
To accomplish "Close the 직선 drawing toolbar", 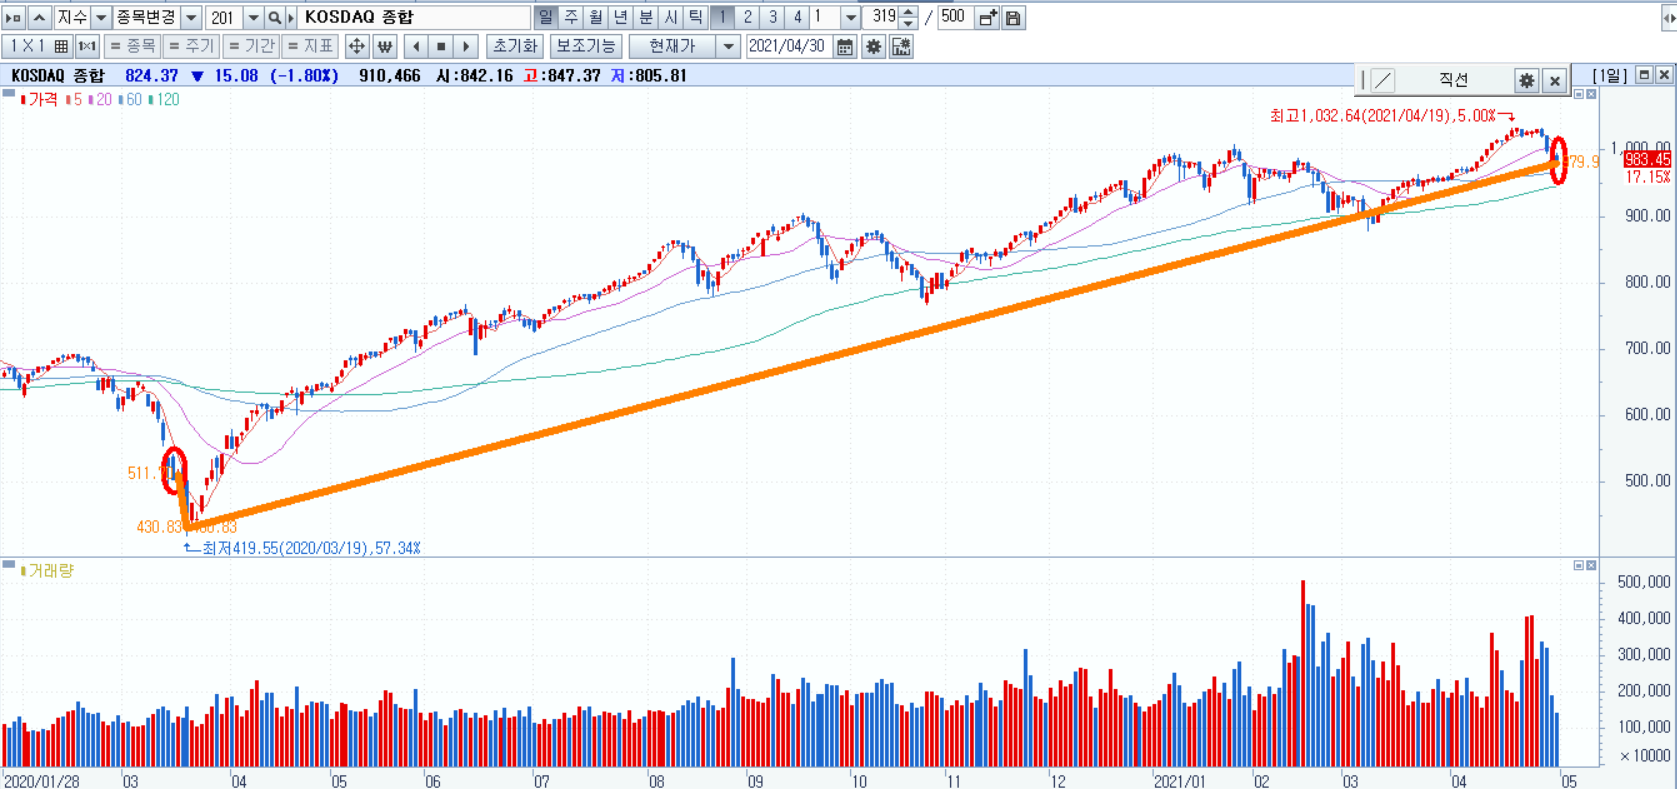I will (1554, 80).
